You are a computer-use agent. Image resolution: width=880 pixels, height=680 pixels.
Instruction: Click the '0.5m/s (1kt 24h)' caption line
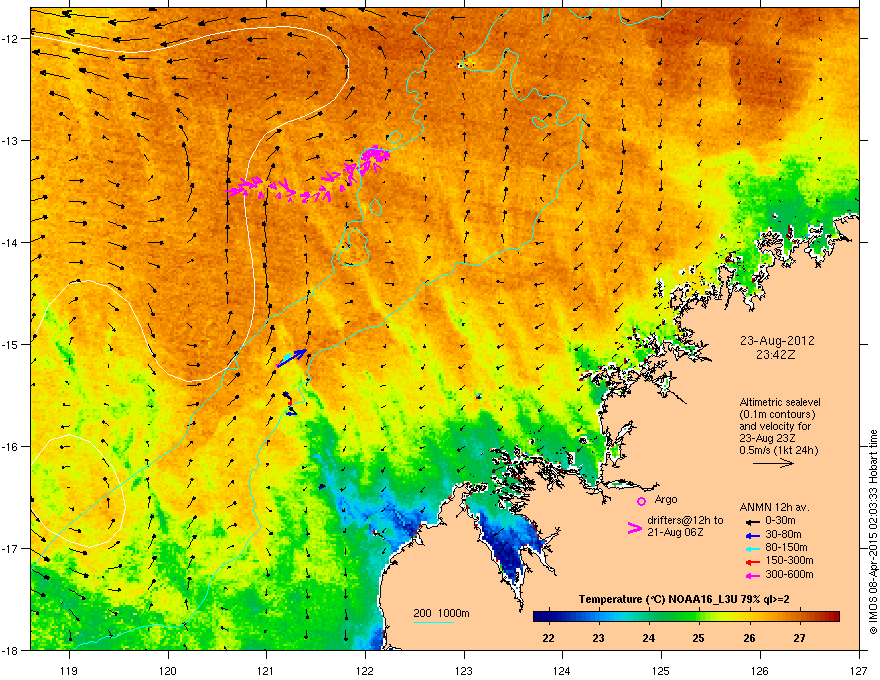tap(779, 450)
